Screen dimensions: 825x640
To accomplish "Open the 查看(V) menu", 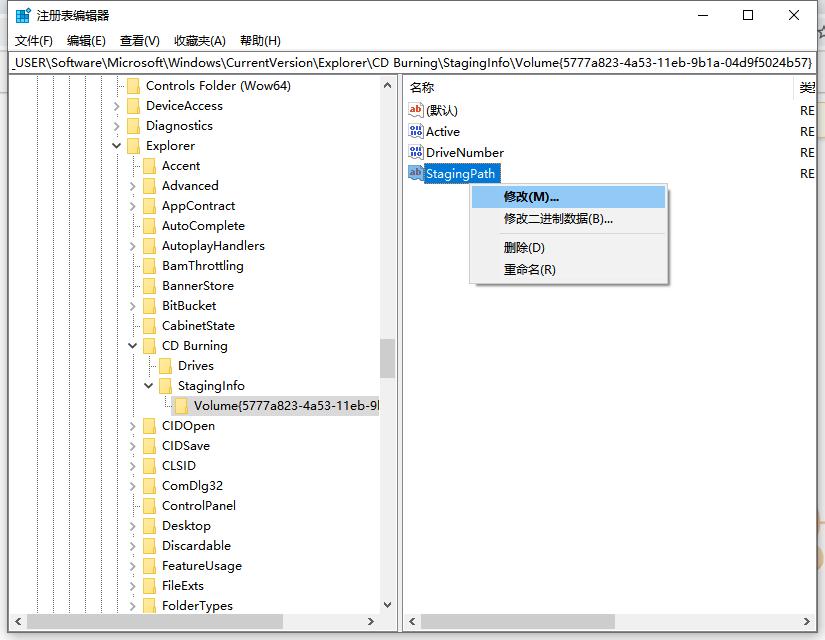I will coord(137,40).
